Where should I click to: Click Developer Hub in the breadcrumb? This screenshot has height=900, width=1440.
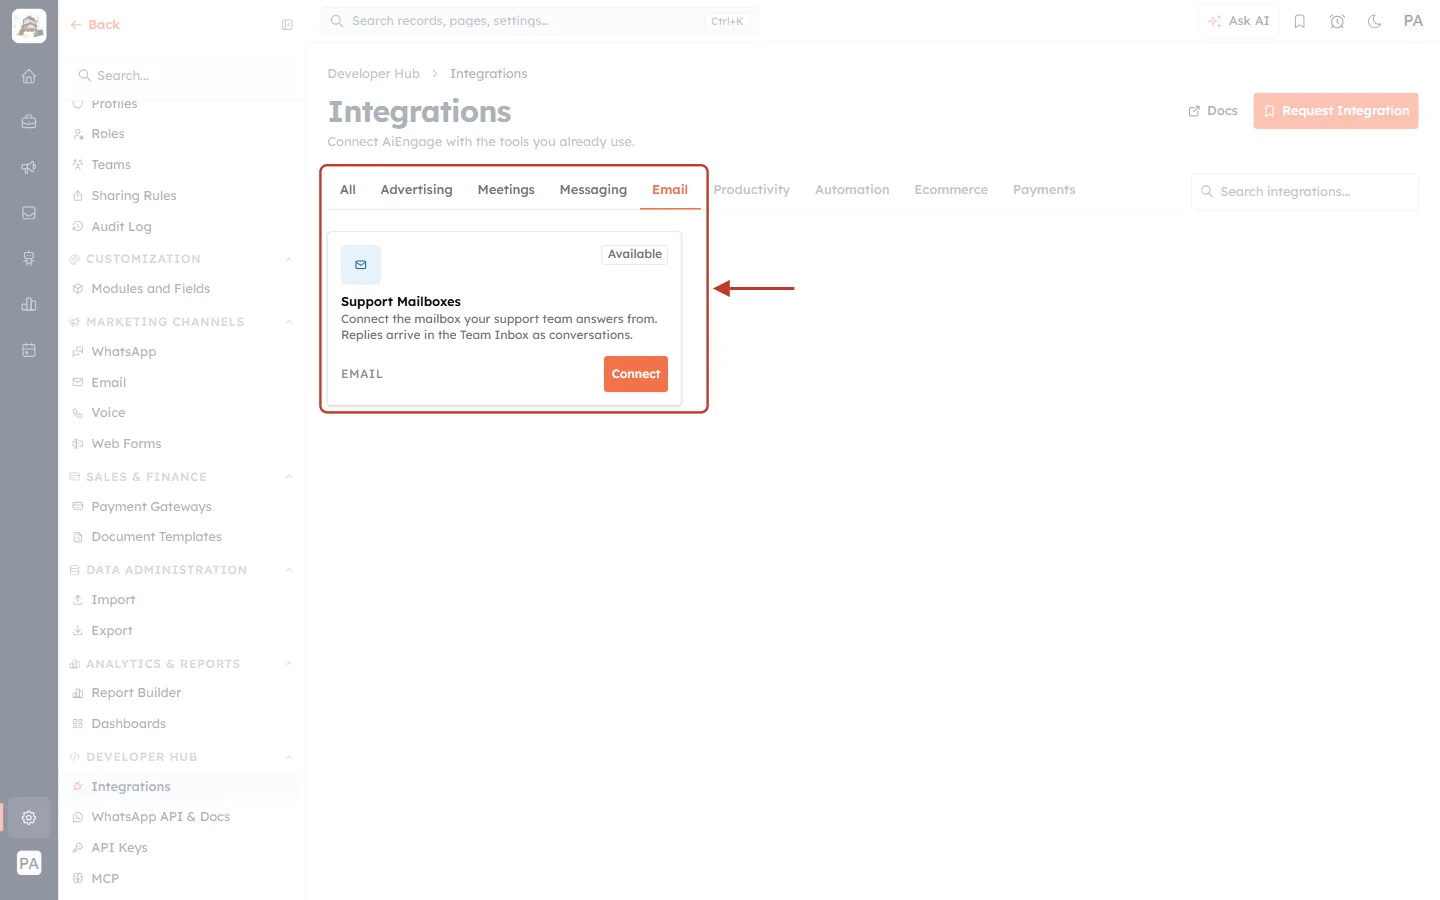(374, 74)
